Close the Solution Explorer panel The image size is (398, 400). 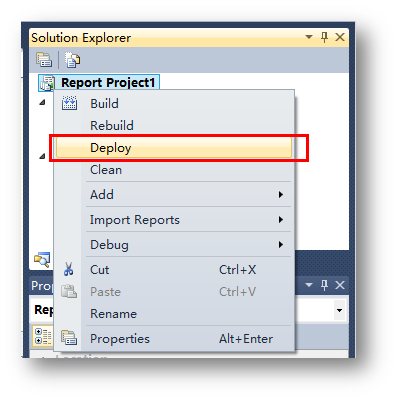340,37
